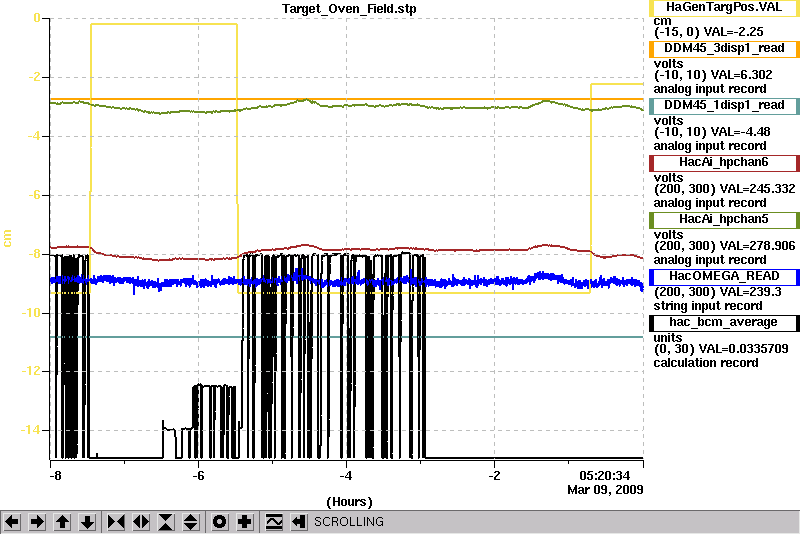This screenshot has width=800, height=534.
Task: Click the VAL=245.332 readout
Action: [x=757, y=189]
